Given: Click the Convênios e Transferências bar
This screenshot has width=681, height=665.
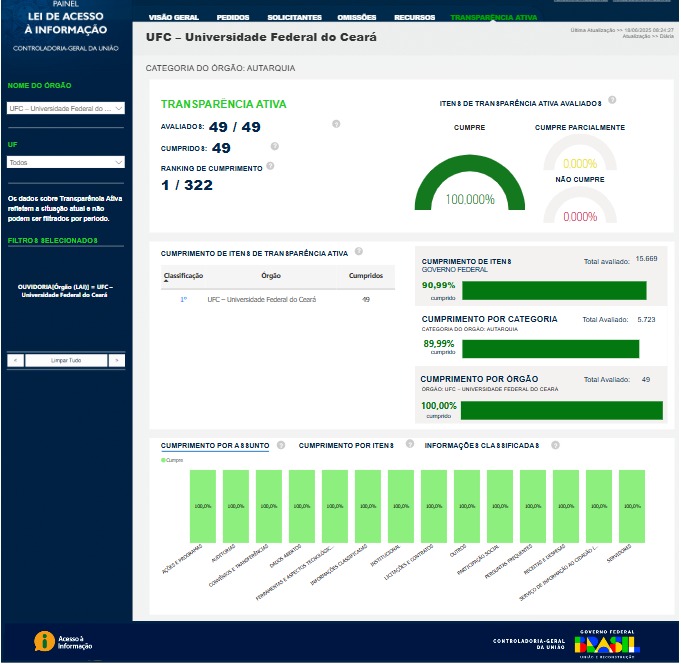Looking at the screenshot, I should tap(269, 506).
